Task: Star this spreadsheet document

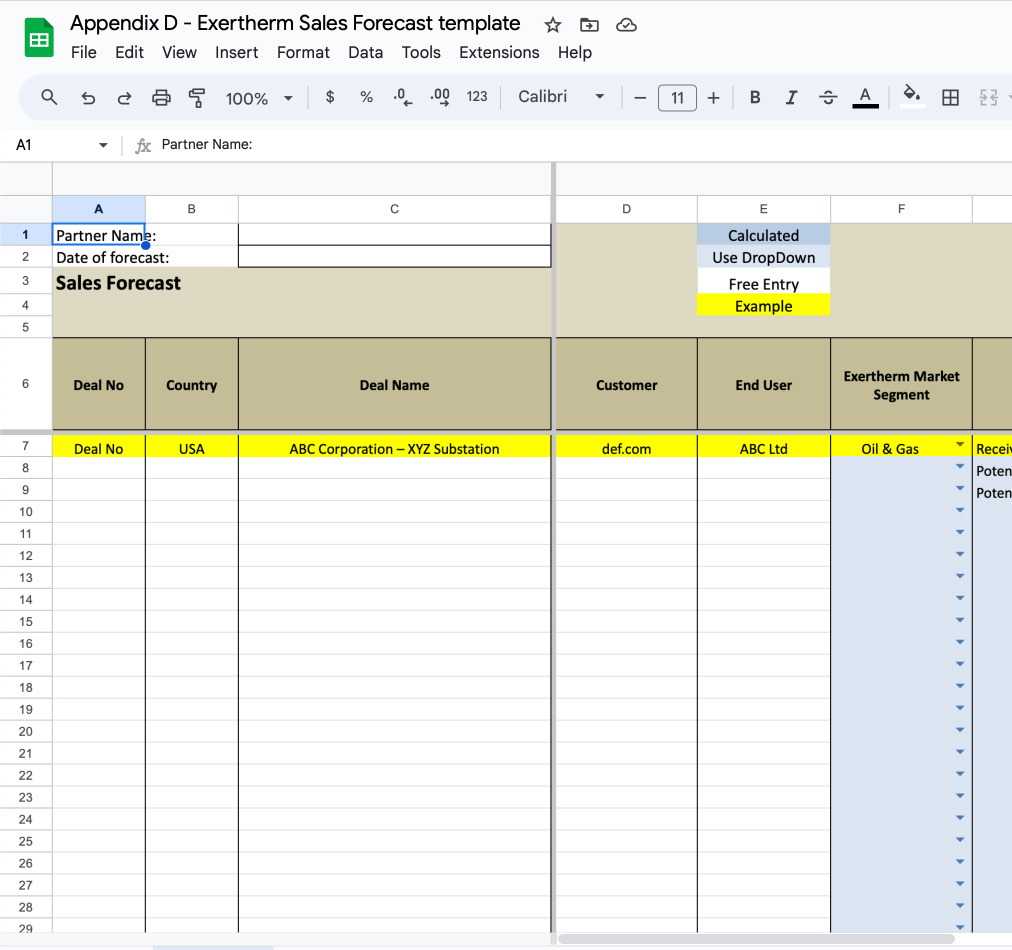Action: tap(552, 25)
